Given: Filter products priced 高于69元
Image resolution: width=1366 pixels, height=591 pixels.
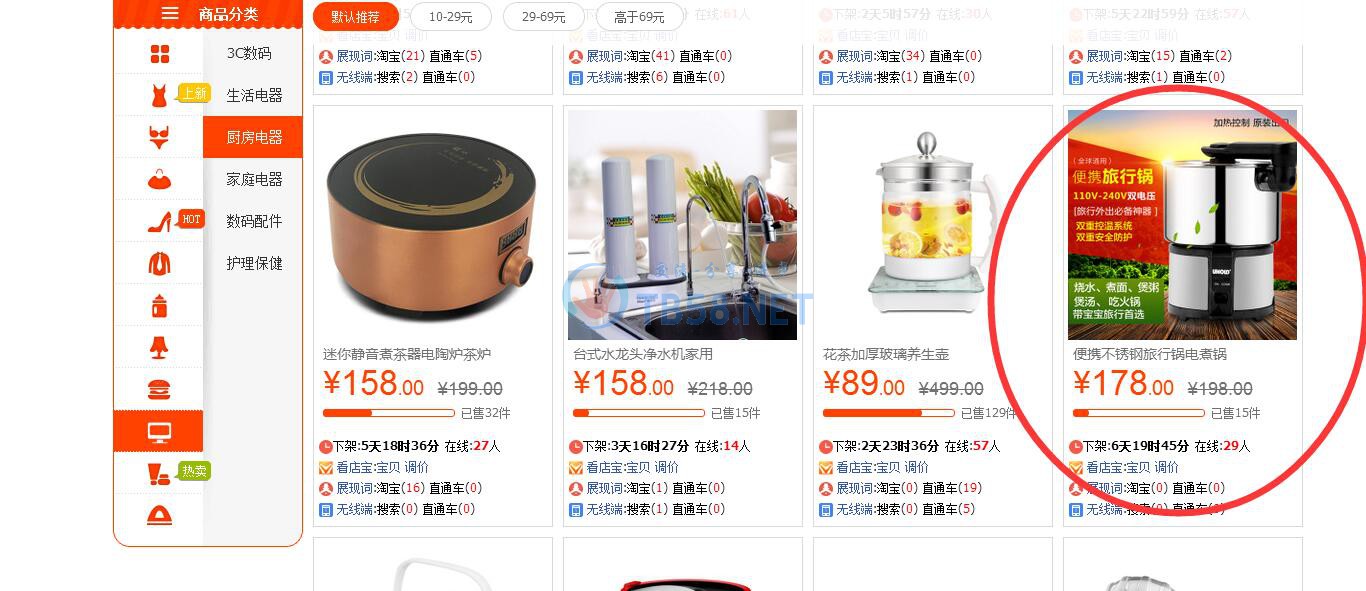Looking at the screenshot, I should 640,17.
